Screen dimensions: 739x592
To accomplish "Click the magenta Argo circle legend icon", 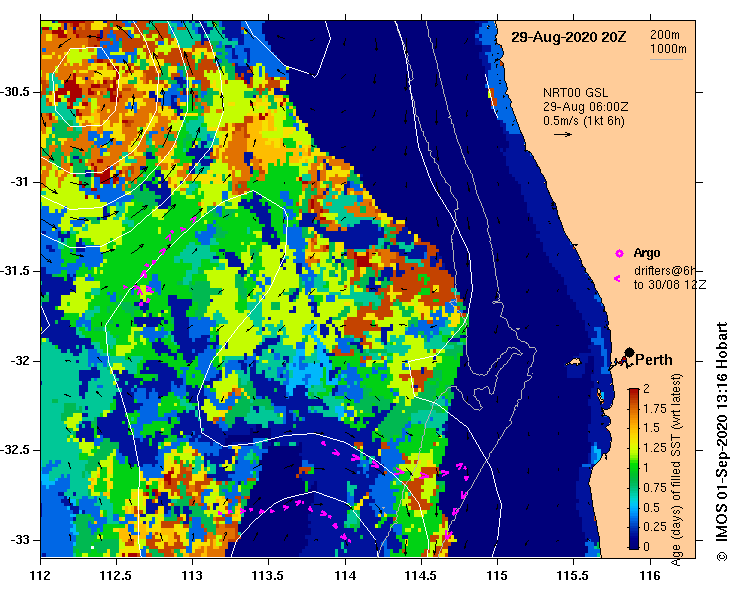I will click(x=619, y=254).
